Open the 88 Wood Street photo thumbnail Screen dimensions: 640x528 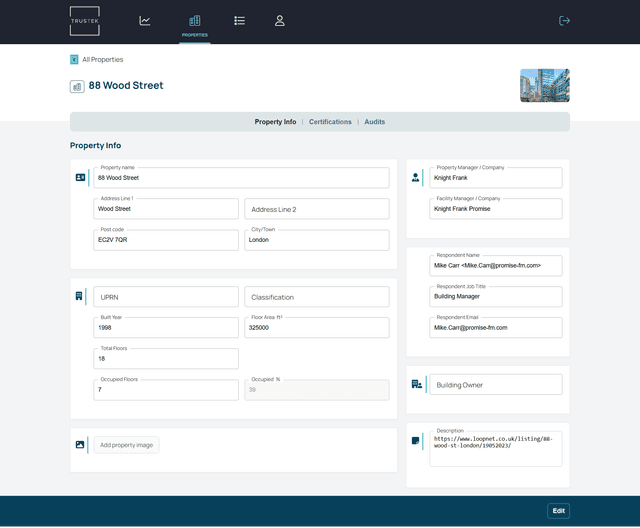(544, 85)
